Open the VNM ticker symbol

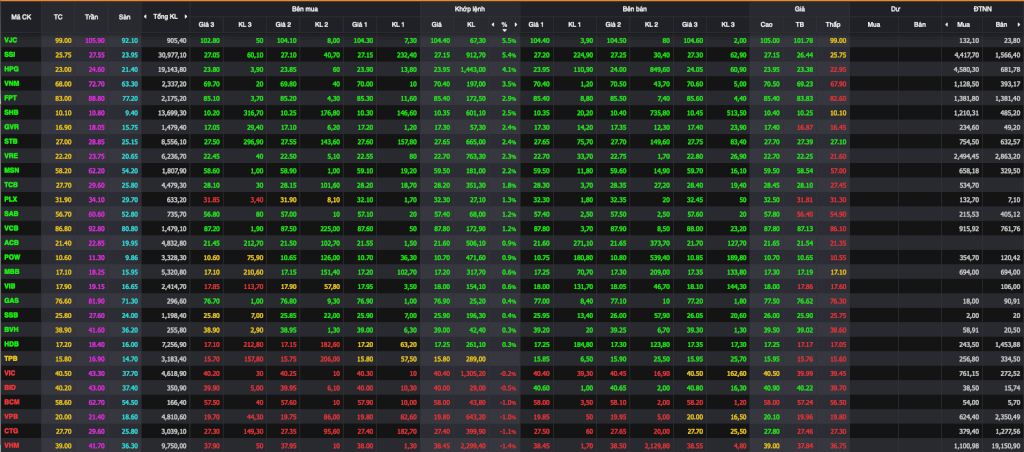pos(11,82)
